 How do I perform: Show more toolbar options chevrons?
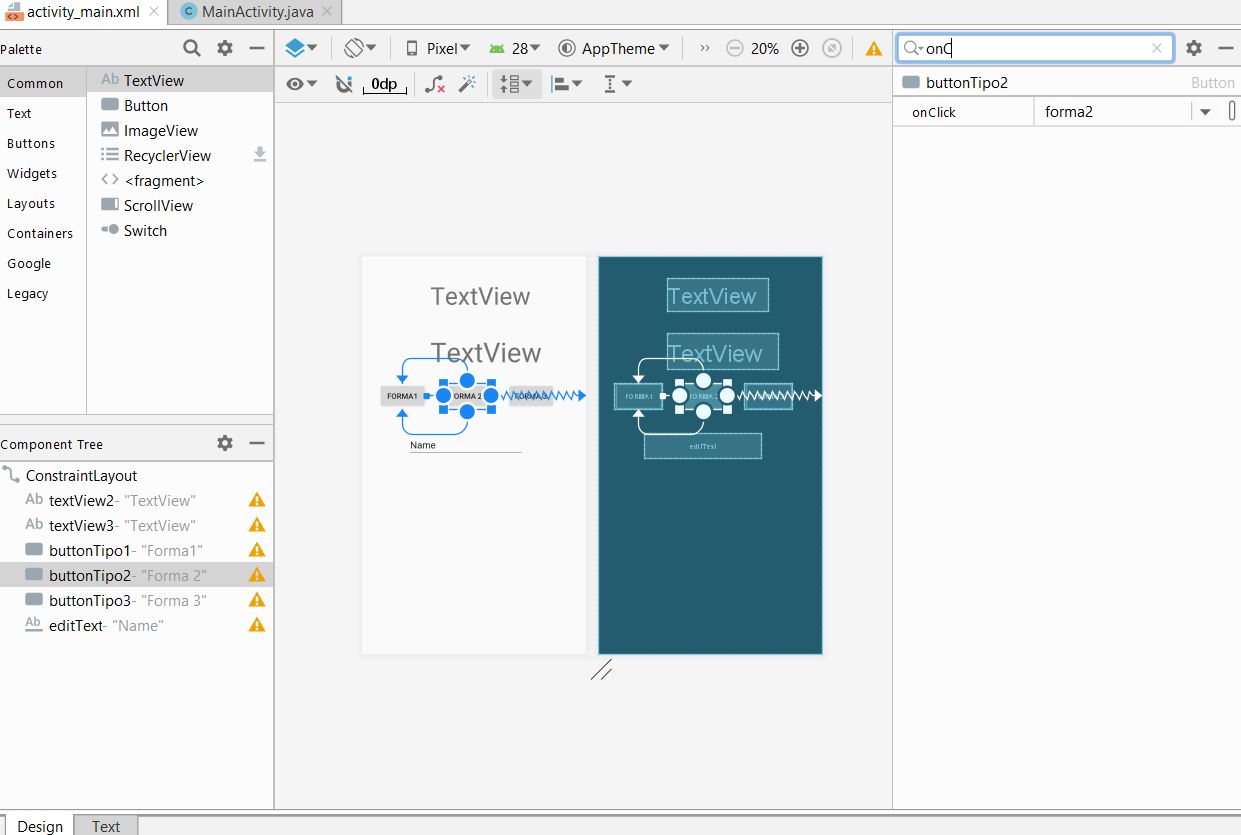coord(705,48)
